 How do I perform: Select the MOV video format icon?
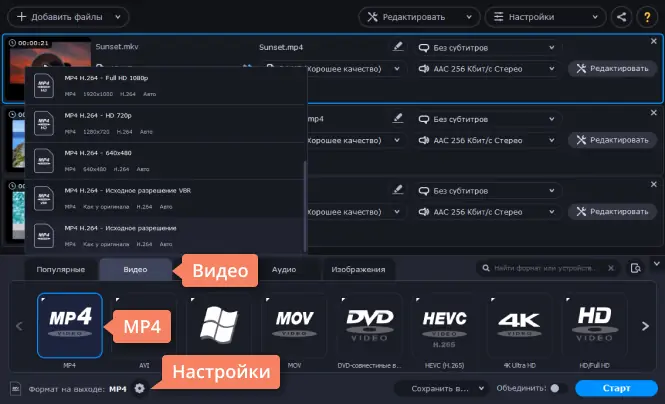[294, 326]
